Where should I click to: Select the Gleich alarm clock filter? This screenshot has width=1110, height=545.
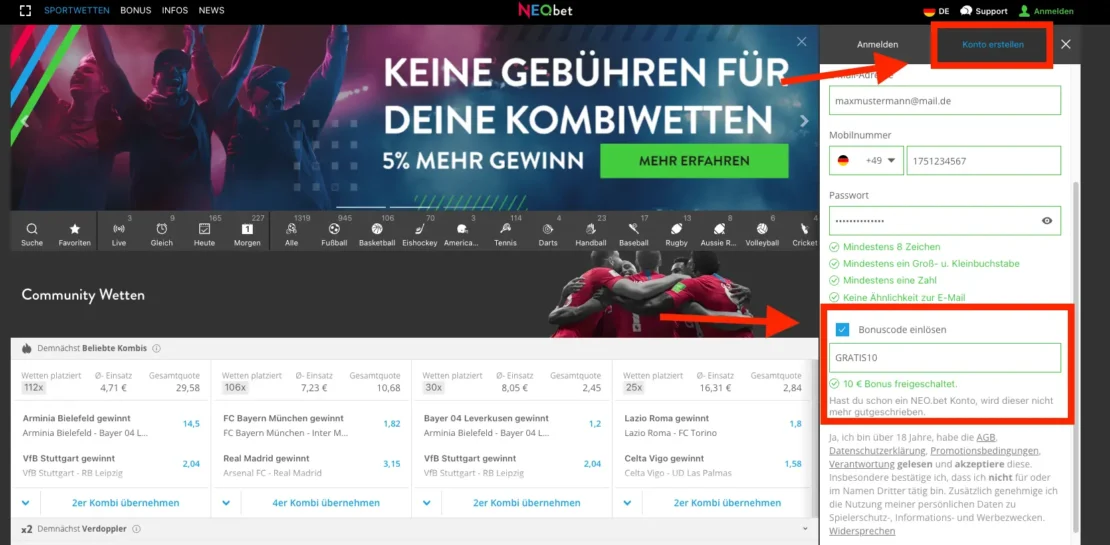[161, 229]
